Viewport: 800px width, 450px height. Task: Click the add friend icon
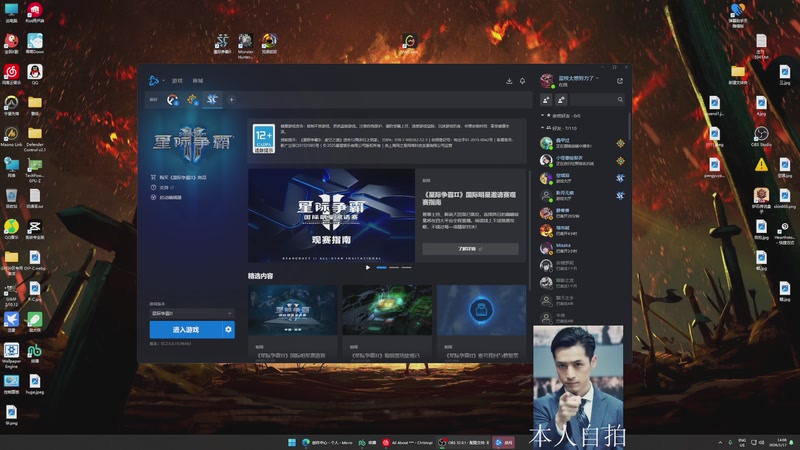pyautogui.click(x=546, y=99)
